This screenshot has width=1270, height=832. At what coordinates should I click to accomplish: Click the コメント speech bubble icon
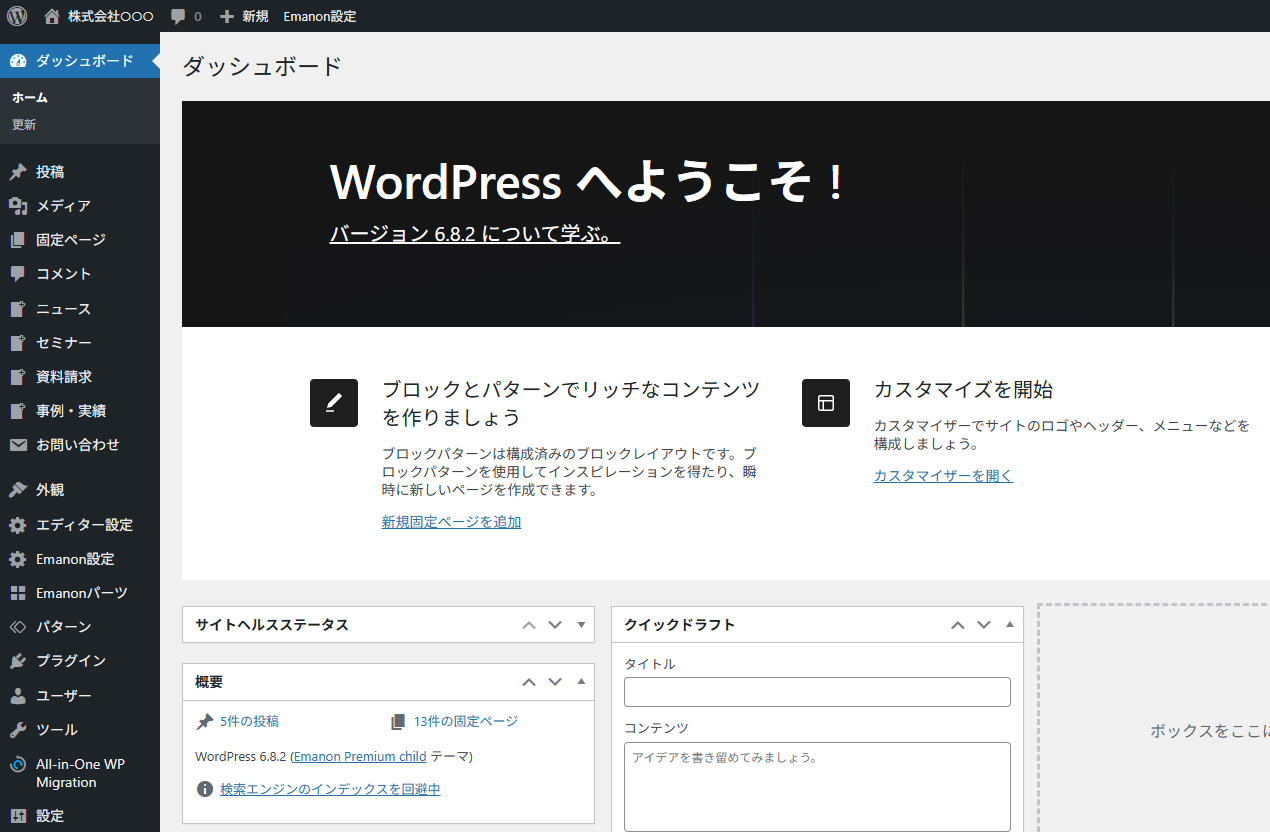click(18, 274)
